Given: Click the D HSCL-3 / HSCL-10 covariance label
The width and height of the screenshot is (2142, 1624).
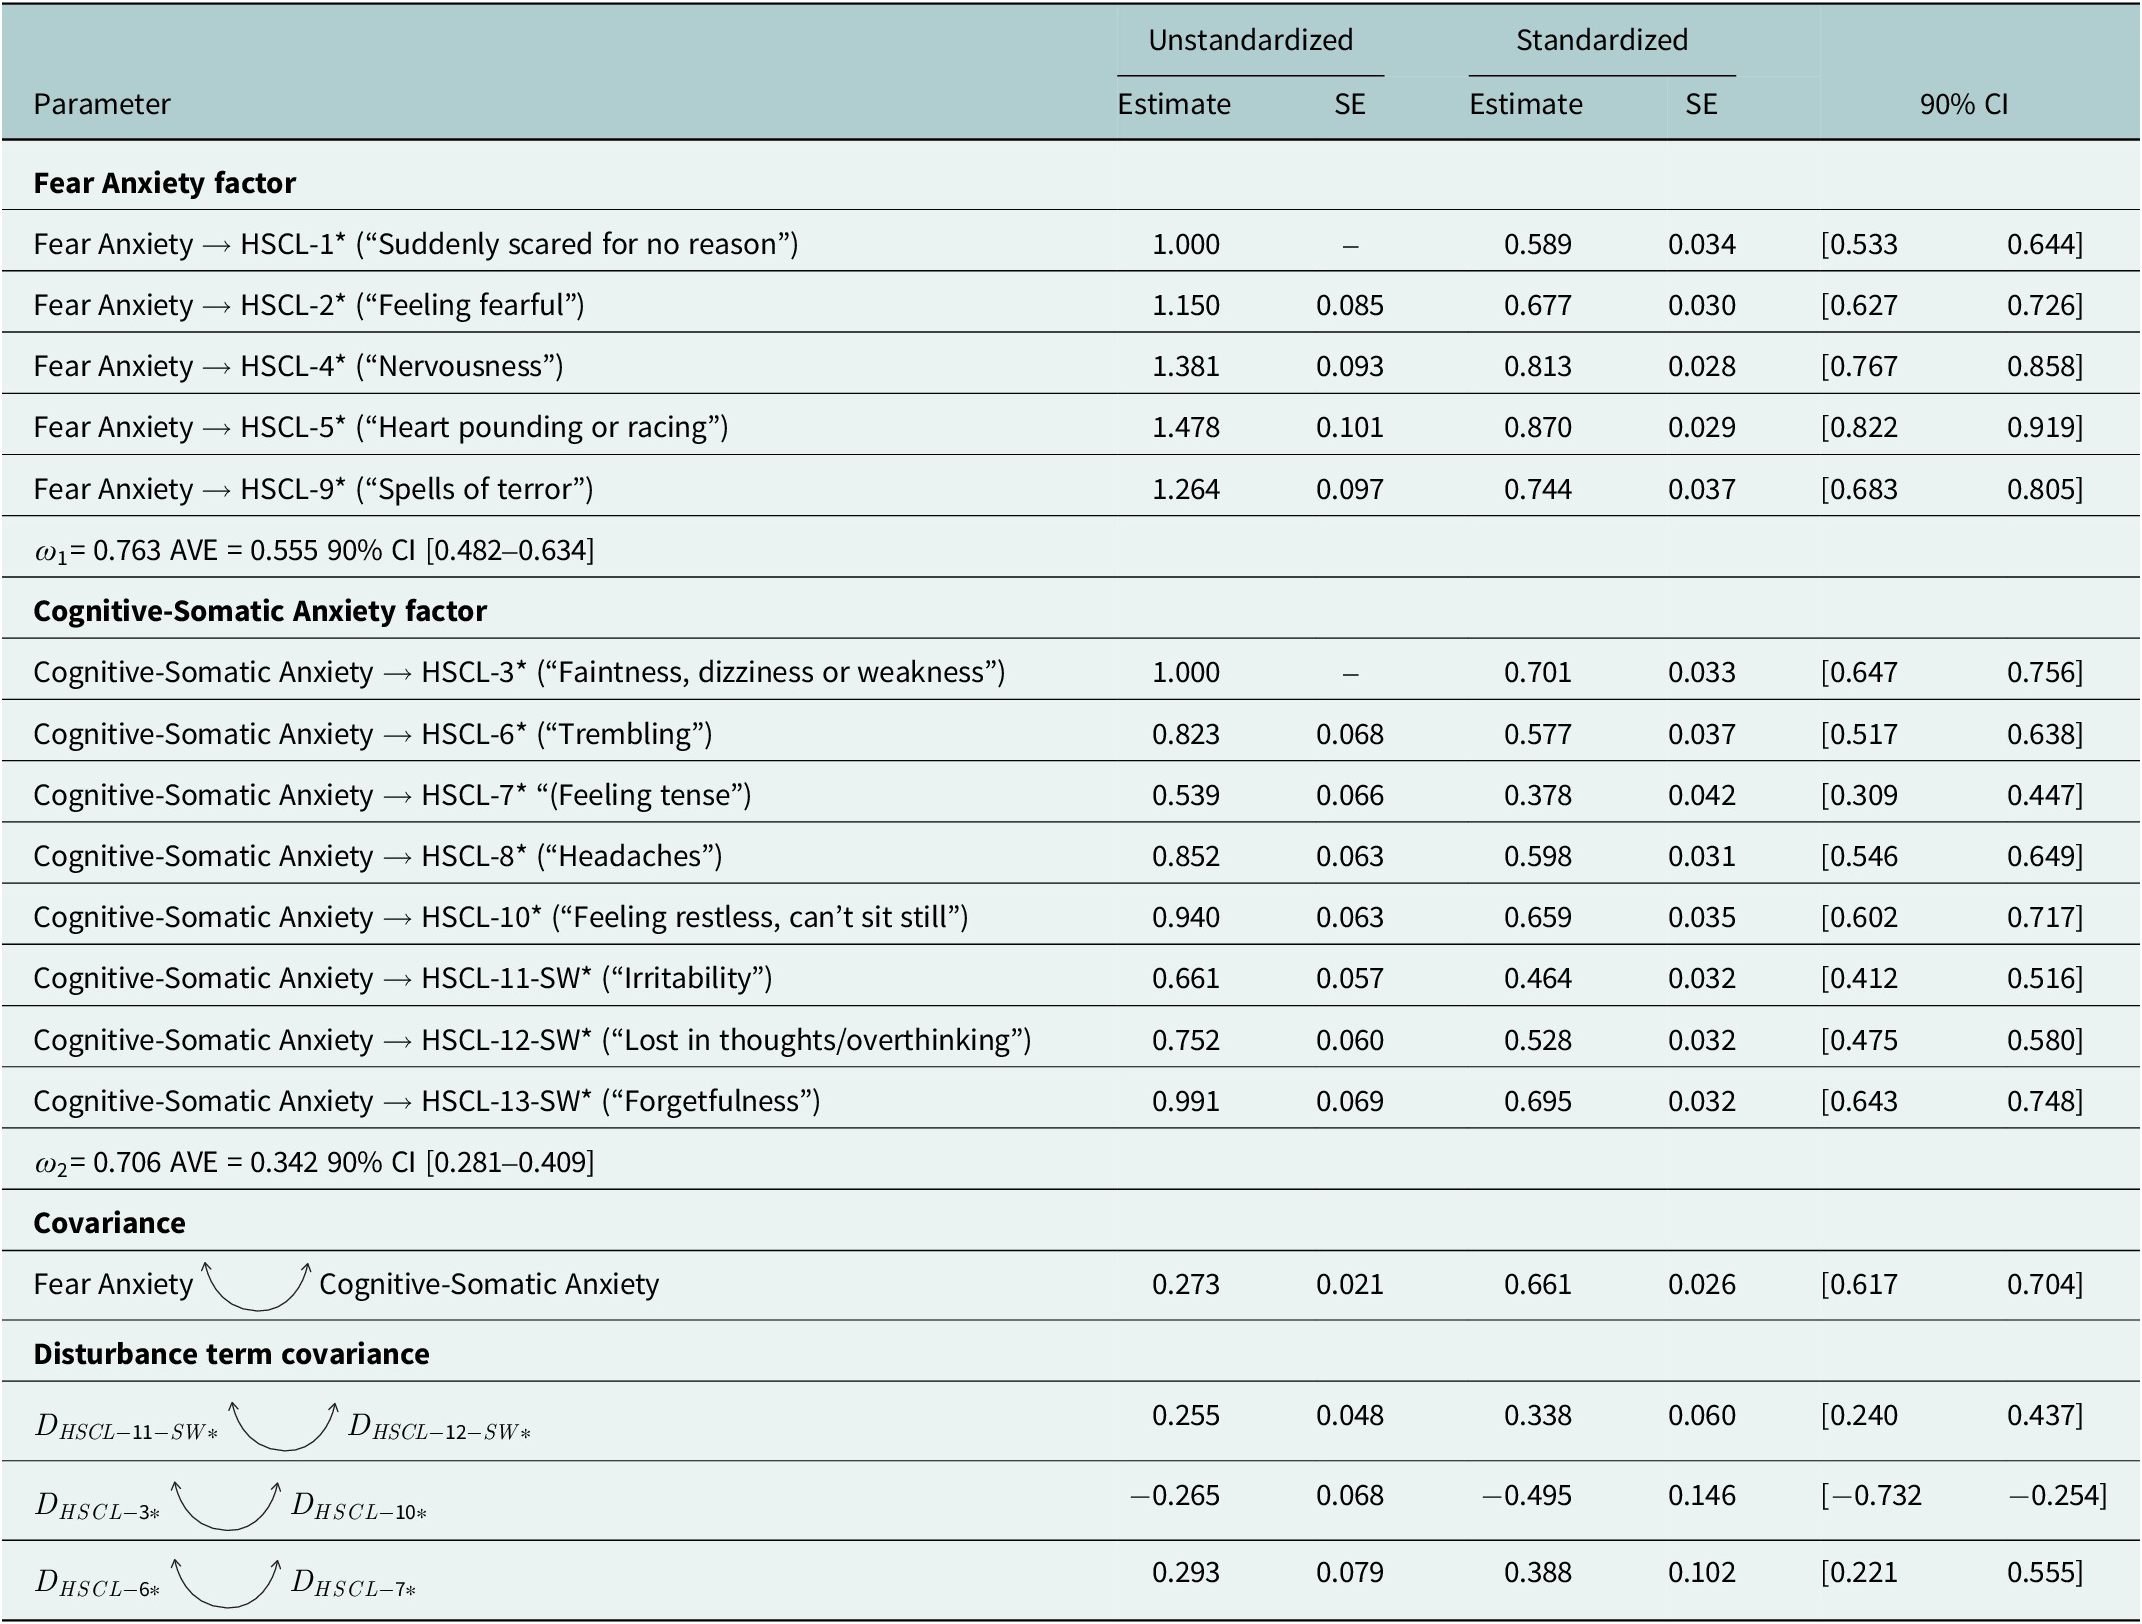Looking at the screenshot, I should 231,1505.
